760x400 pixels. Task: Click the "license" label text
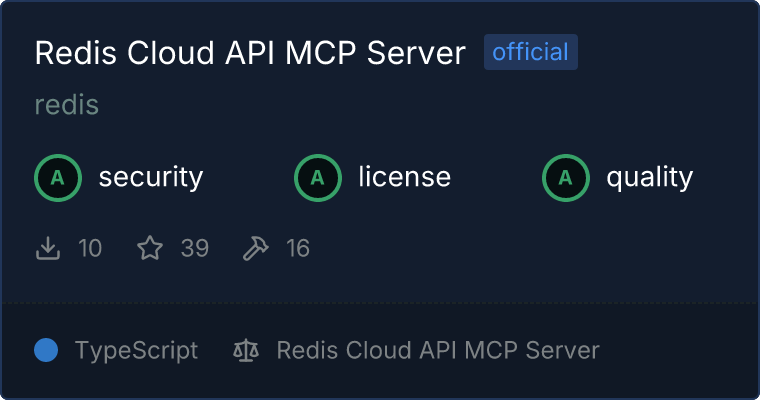click(404, 178)
